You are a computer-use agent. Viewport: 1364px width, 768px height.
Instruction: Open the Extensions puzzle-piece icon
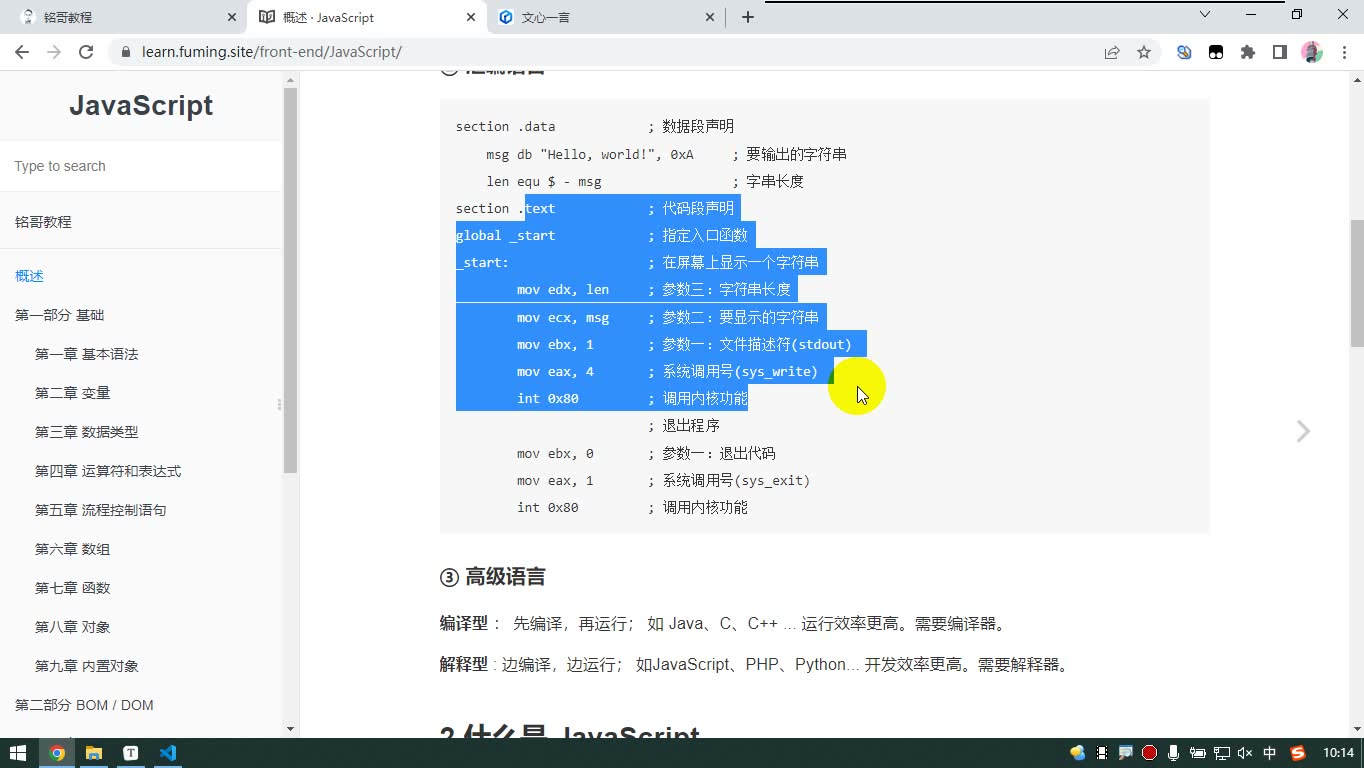pos(1248,52)
